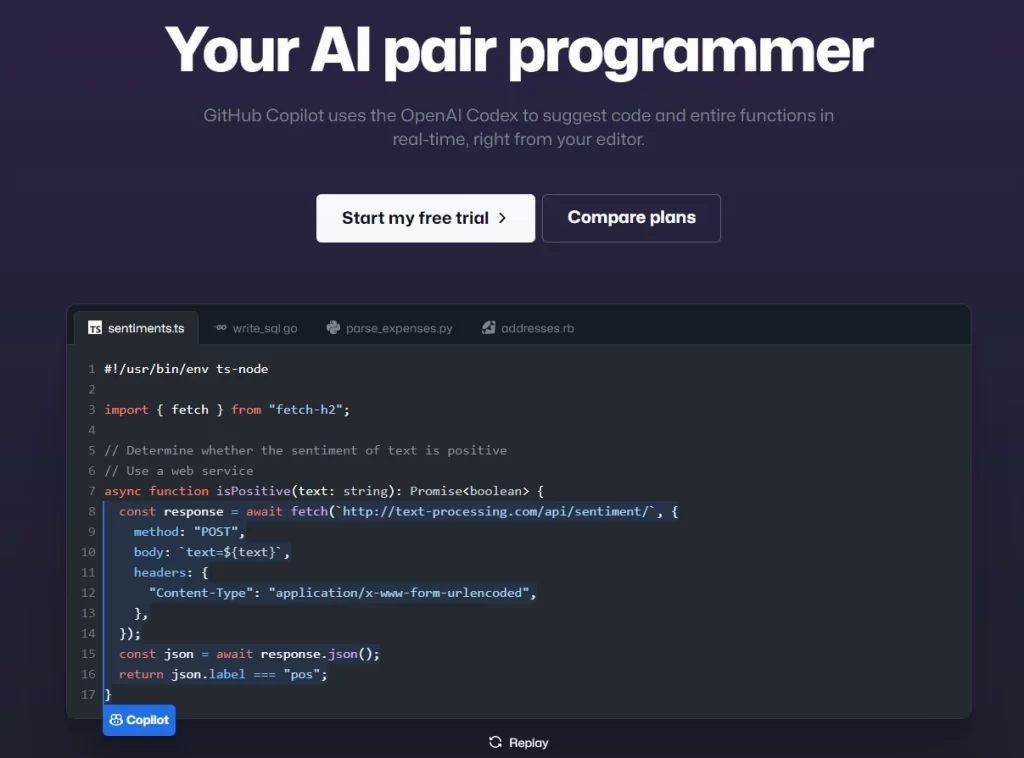Open the Compare plans page

click(x=631, y=218)
